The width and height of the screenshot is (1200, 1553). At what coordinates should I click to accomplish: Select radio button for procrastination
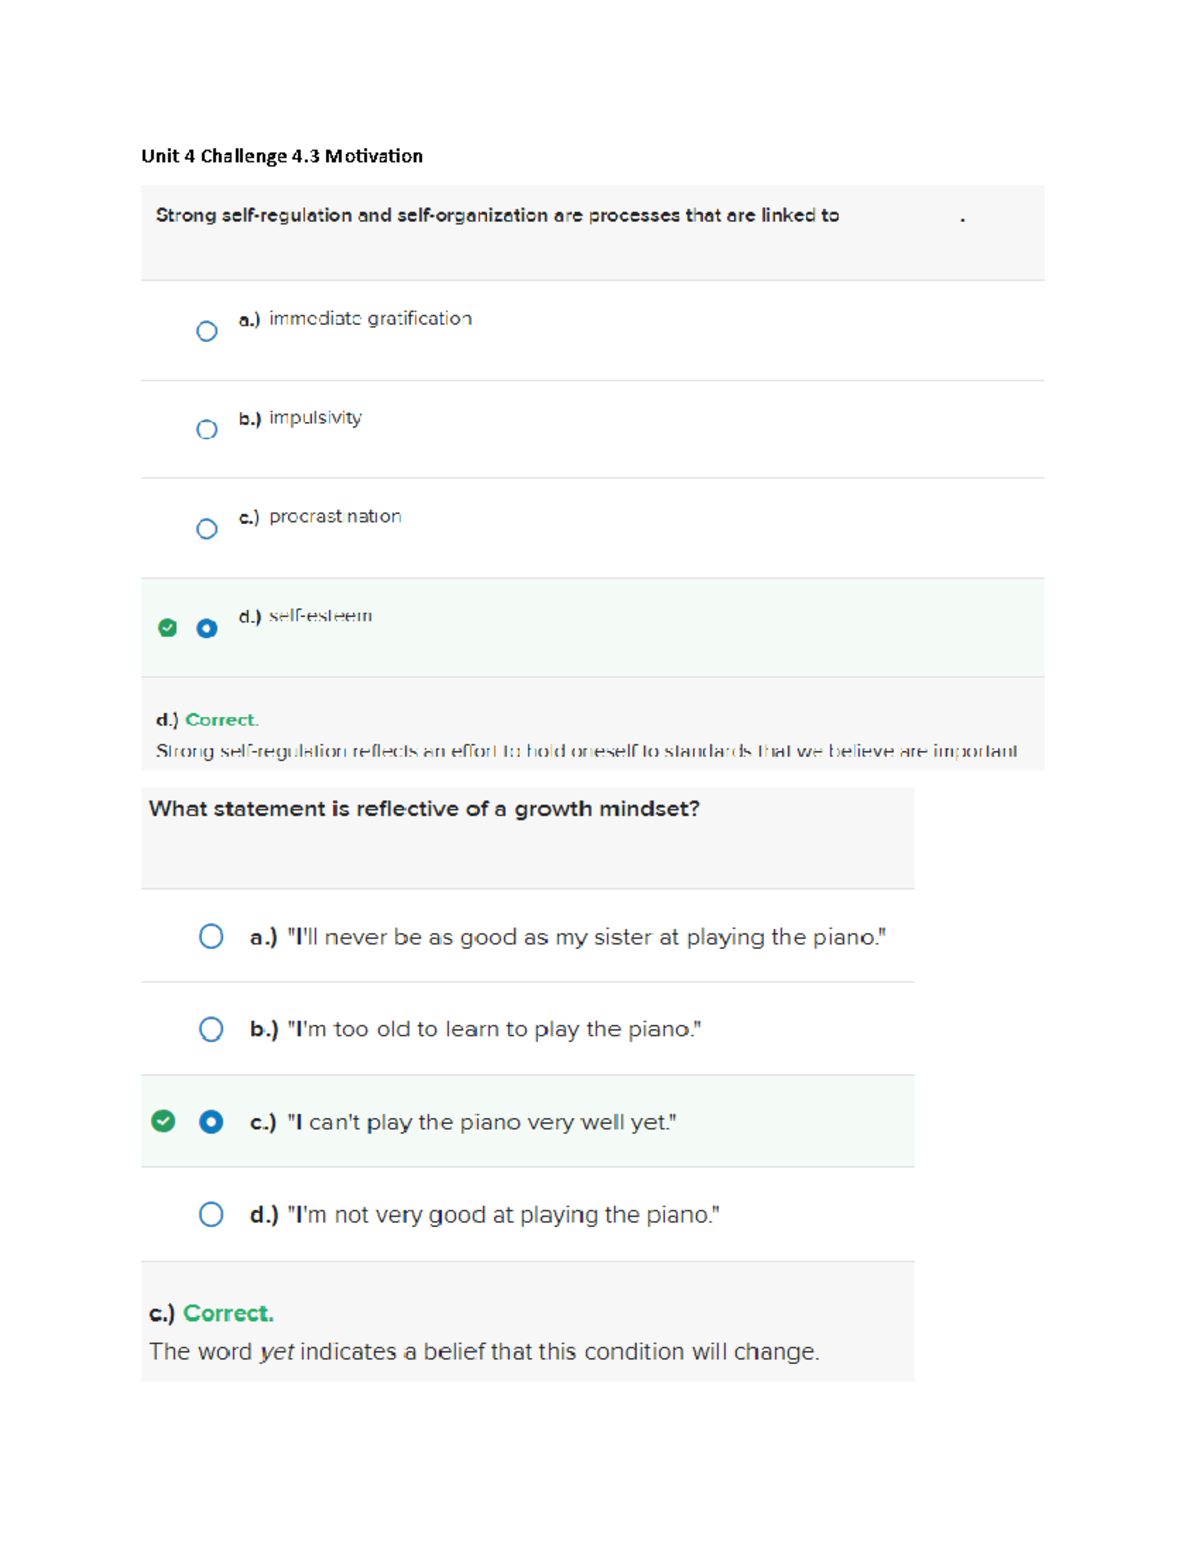tap(207, 528)
